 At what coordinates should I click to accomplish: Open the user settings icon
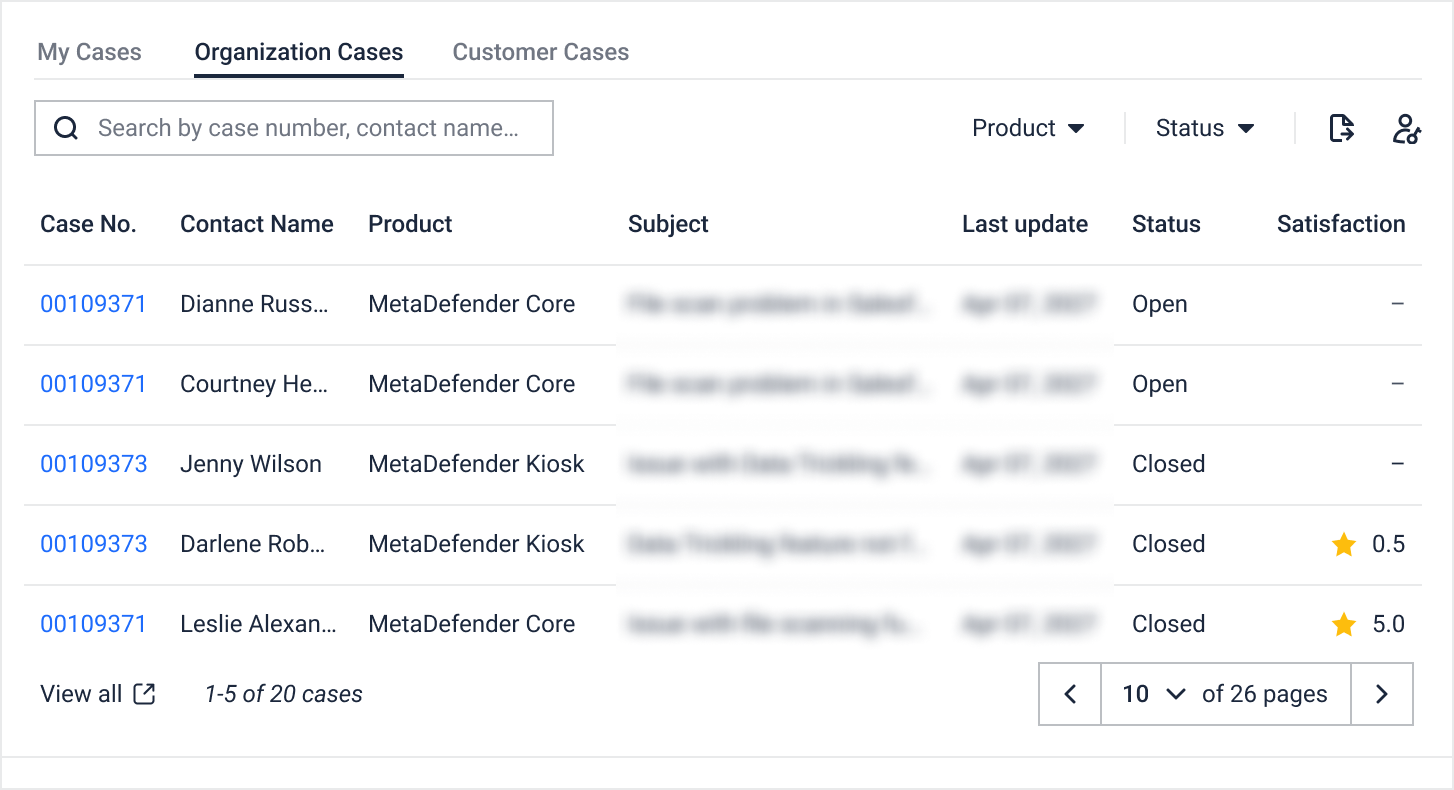tap(1406, 128)
